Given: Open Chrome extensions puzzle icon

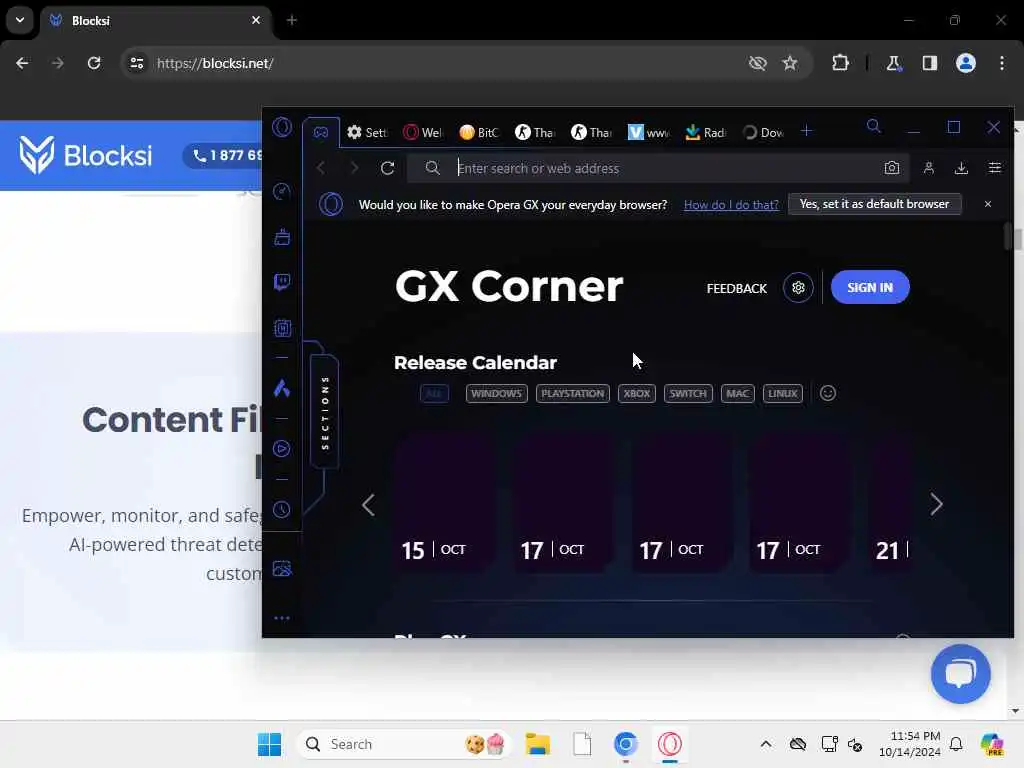Looking at the screenshot, I should click(840, 63).
